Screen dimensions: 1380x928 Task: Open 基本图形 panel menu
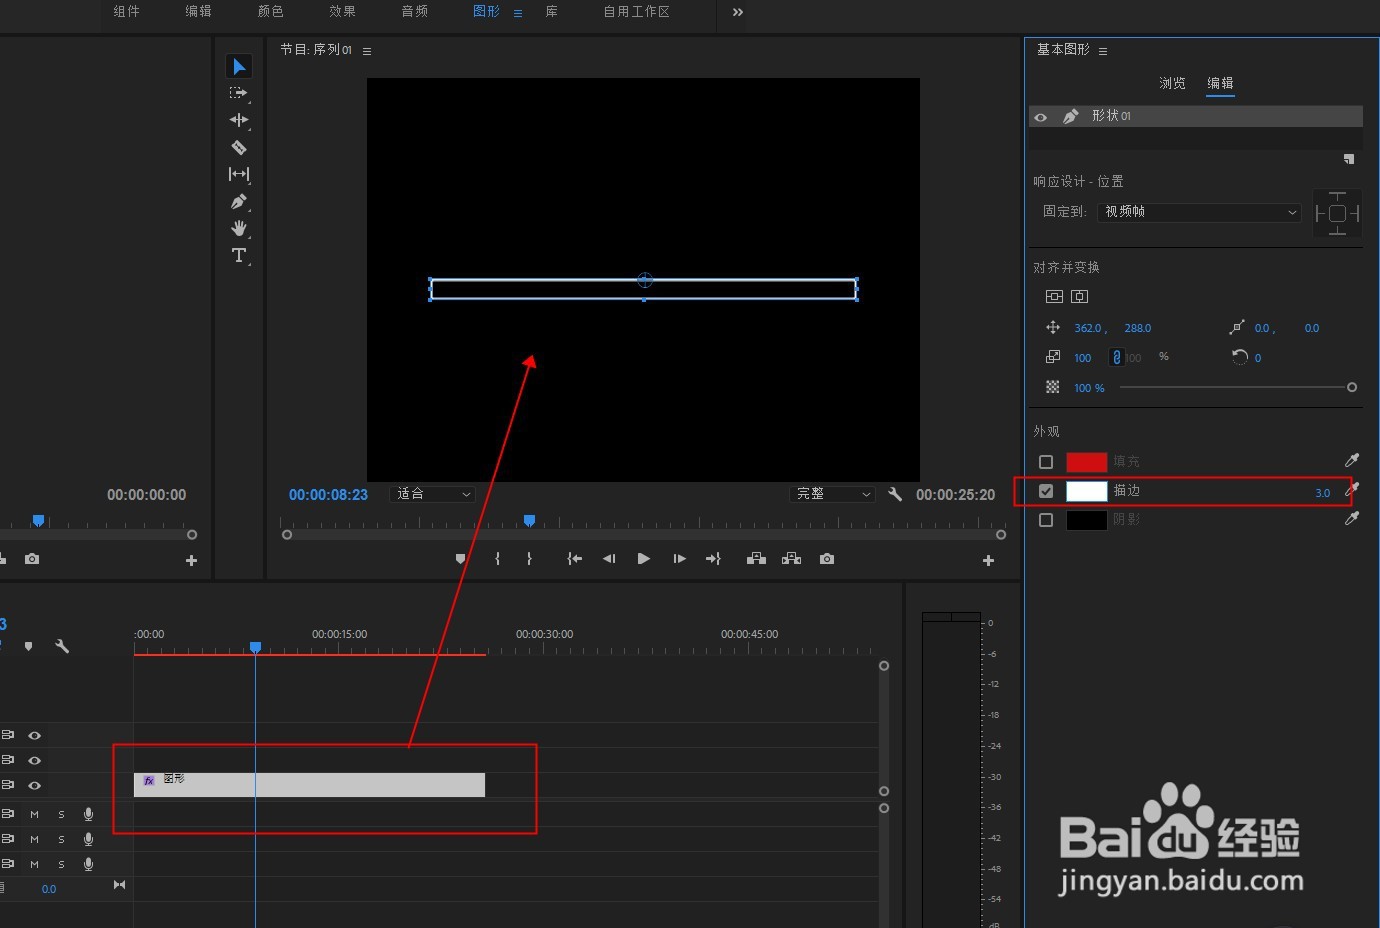[1103, 51]
